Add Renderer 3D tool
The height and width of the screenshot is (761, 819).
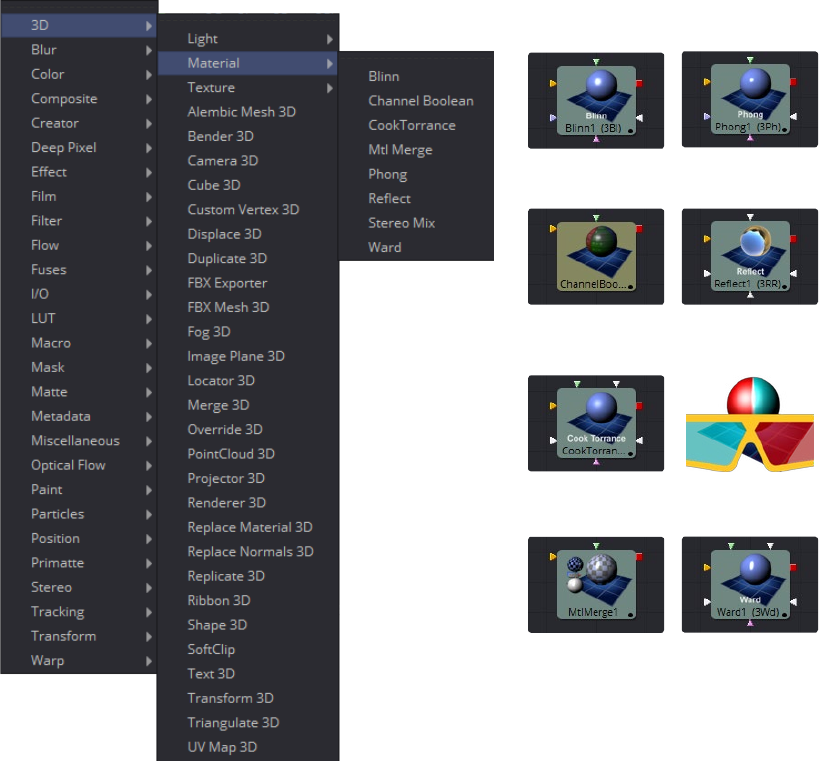pos(227,503)
